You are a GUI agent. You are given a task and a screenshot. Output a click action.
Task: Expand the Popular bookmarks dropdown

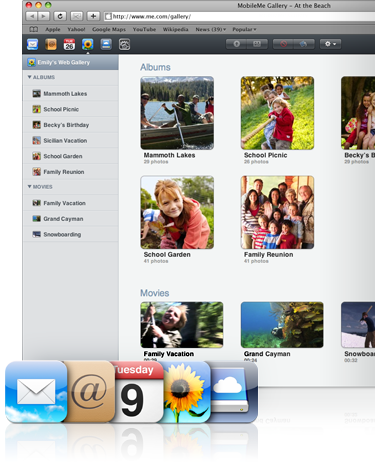point(244,29)
